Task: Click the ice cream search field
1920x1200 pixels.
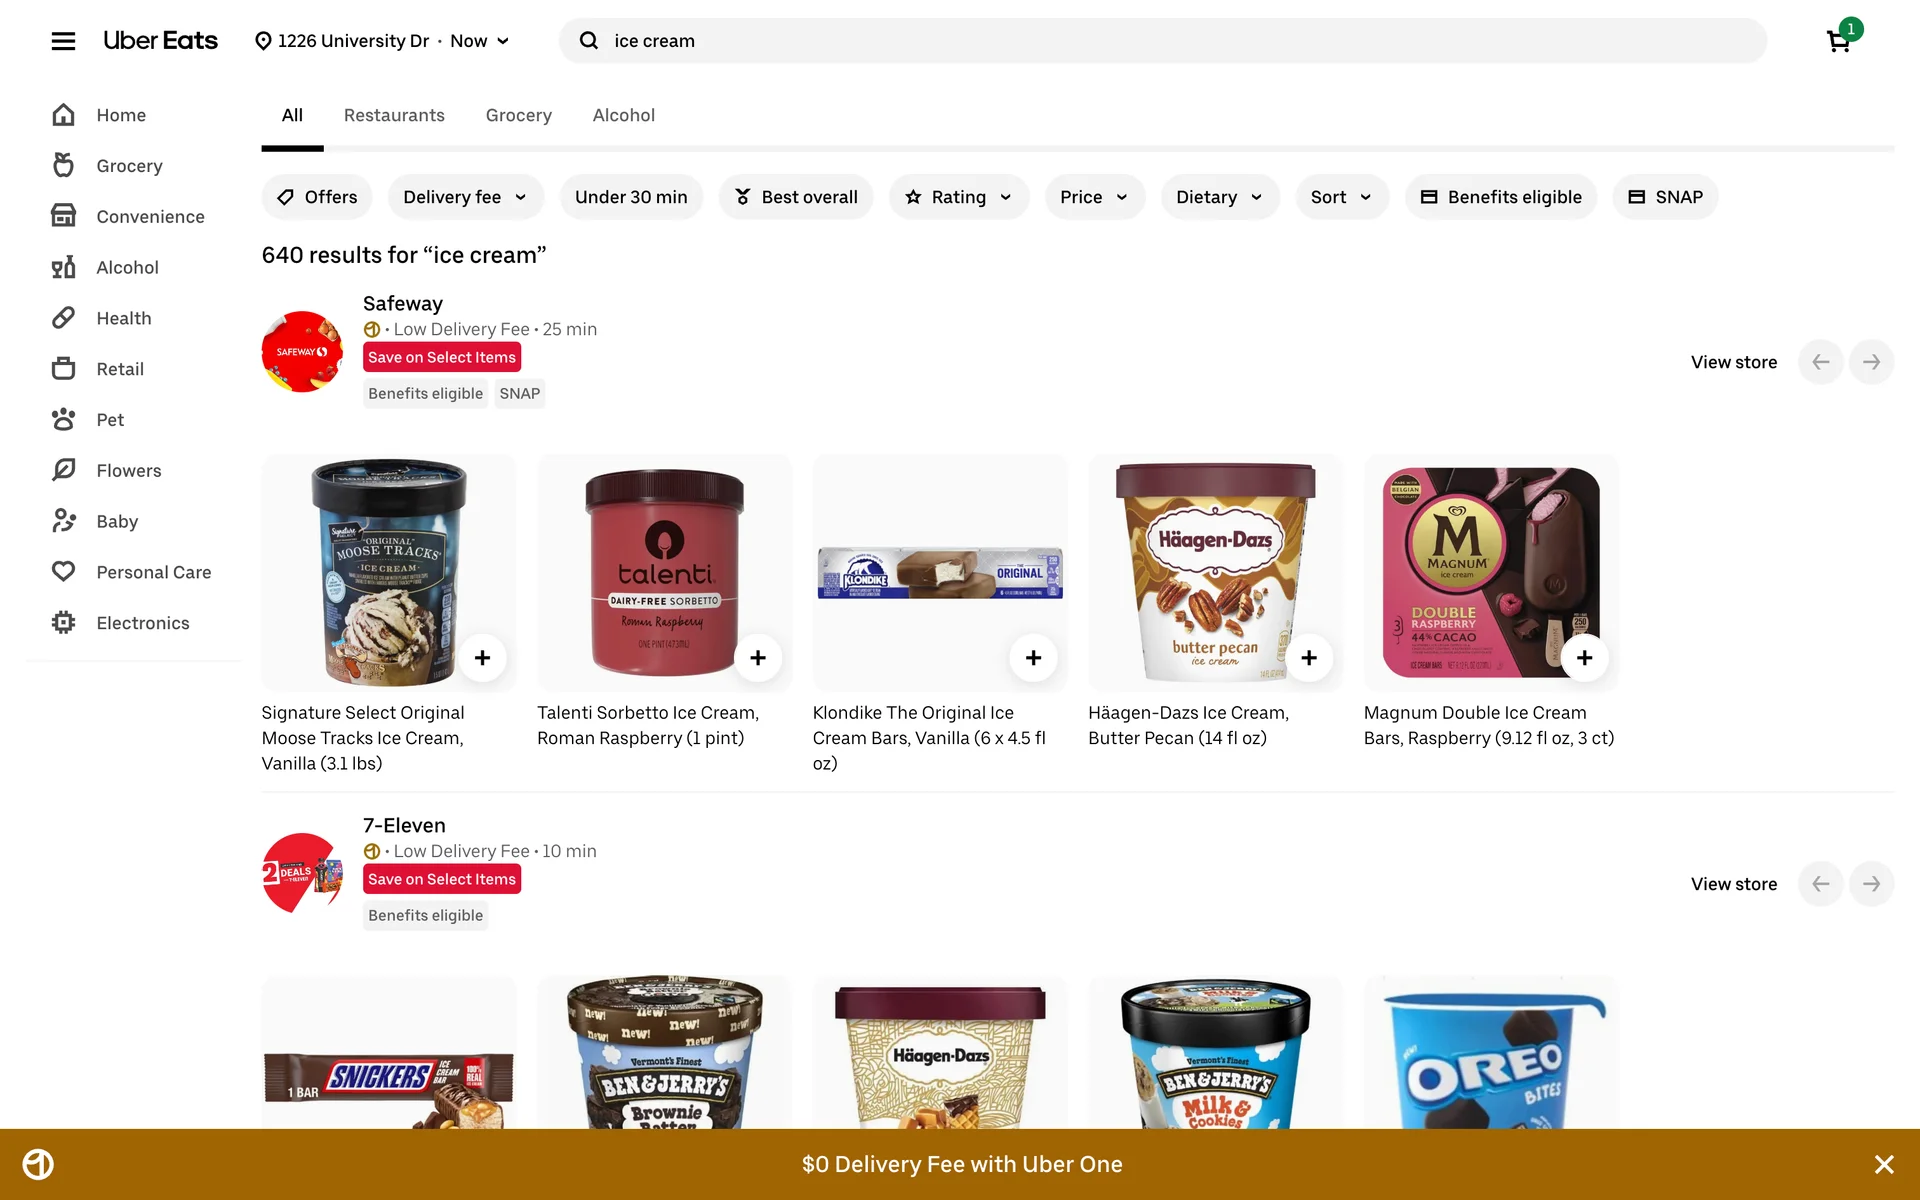Action: 1163,40
